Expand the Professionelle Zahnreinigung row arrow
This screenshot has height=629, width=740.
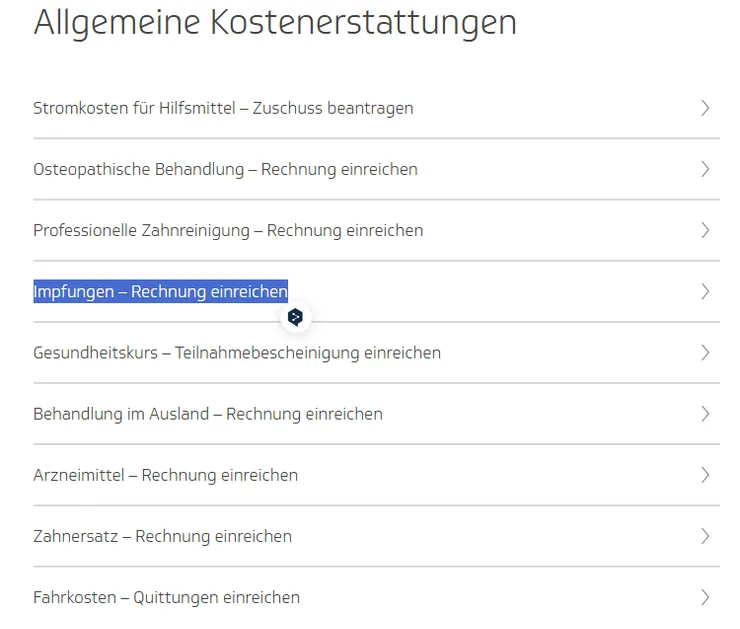pos(705,230)
